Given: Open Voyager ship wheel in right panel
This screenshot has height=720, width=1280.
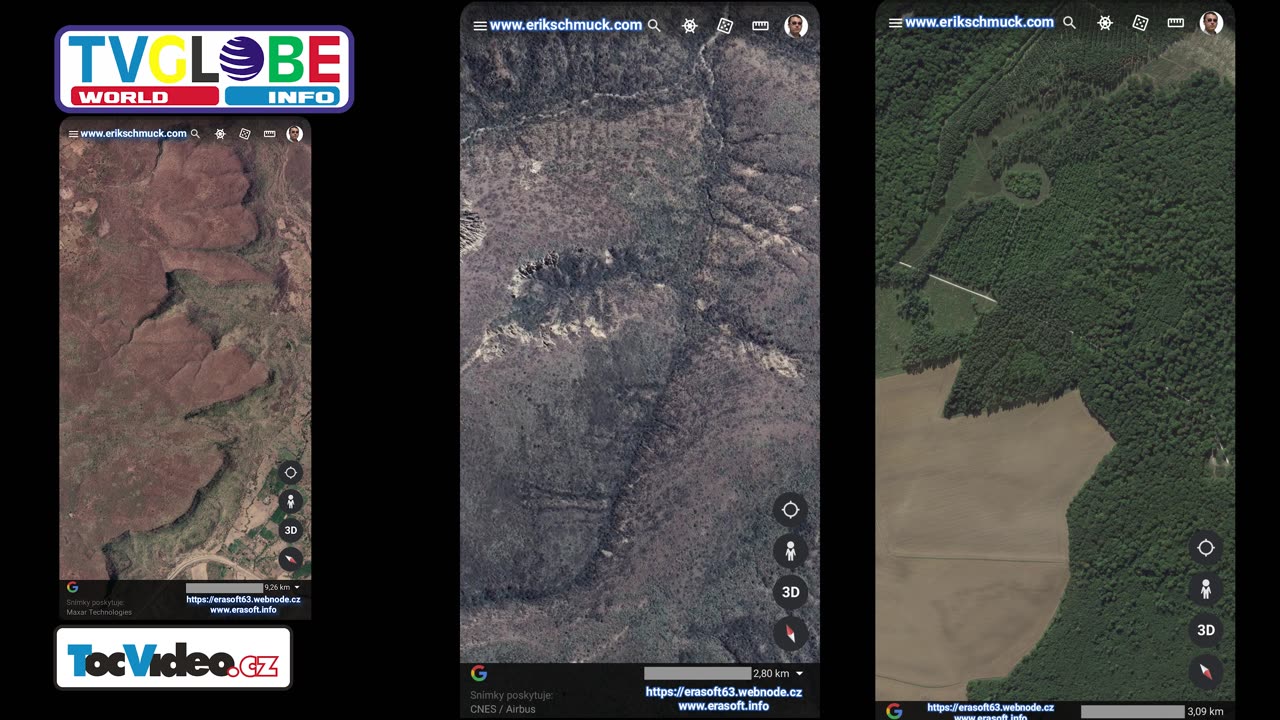Looking at the screenshot, I should pos(1105,22).
